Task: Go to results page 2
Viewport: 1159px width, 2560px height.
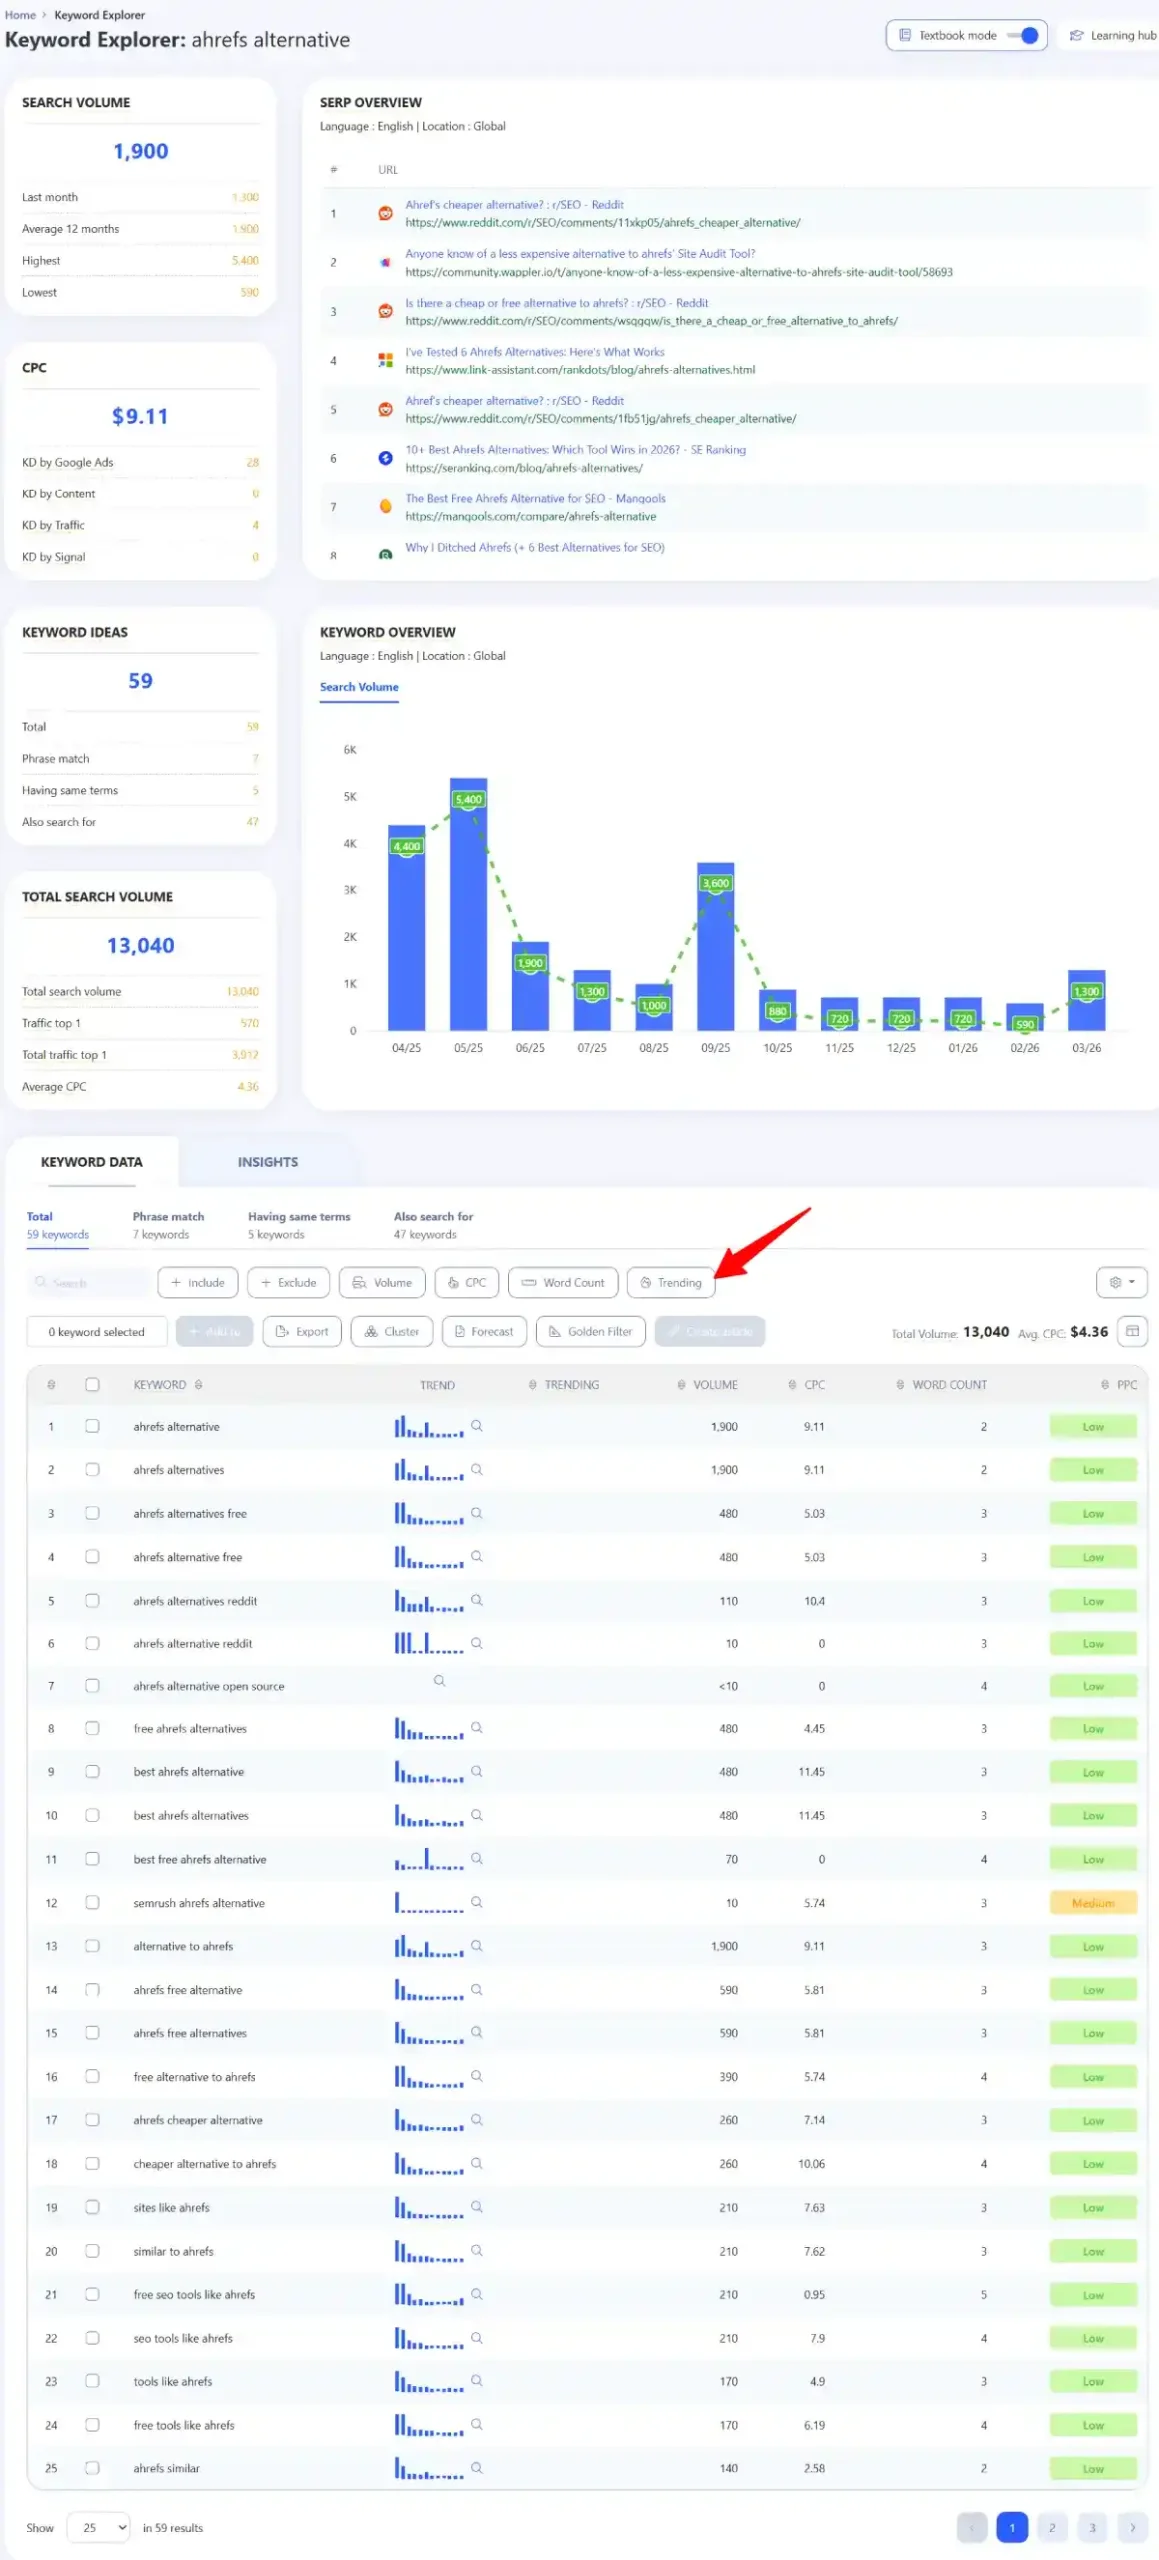Action: pyautogui.click(x=1052, y=2527)
